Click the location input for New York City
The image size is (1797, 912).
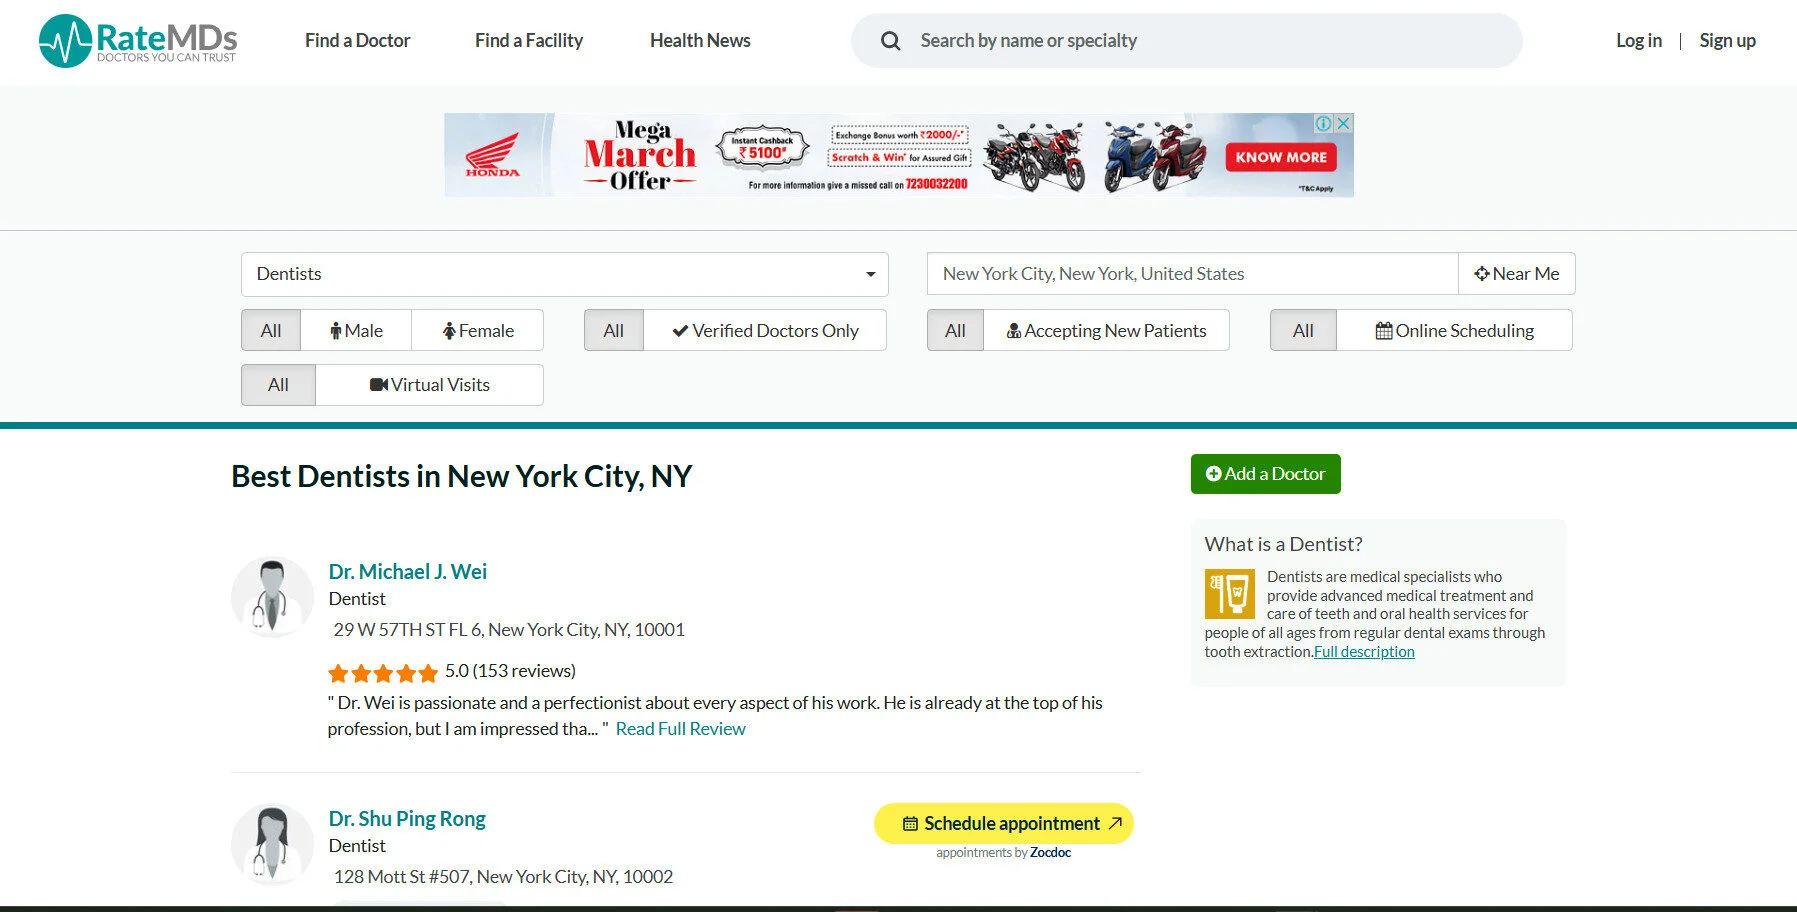(1190, 273)
